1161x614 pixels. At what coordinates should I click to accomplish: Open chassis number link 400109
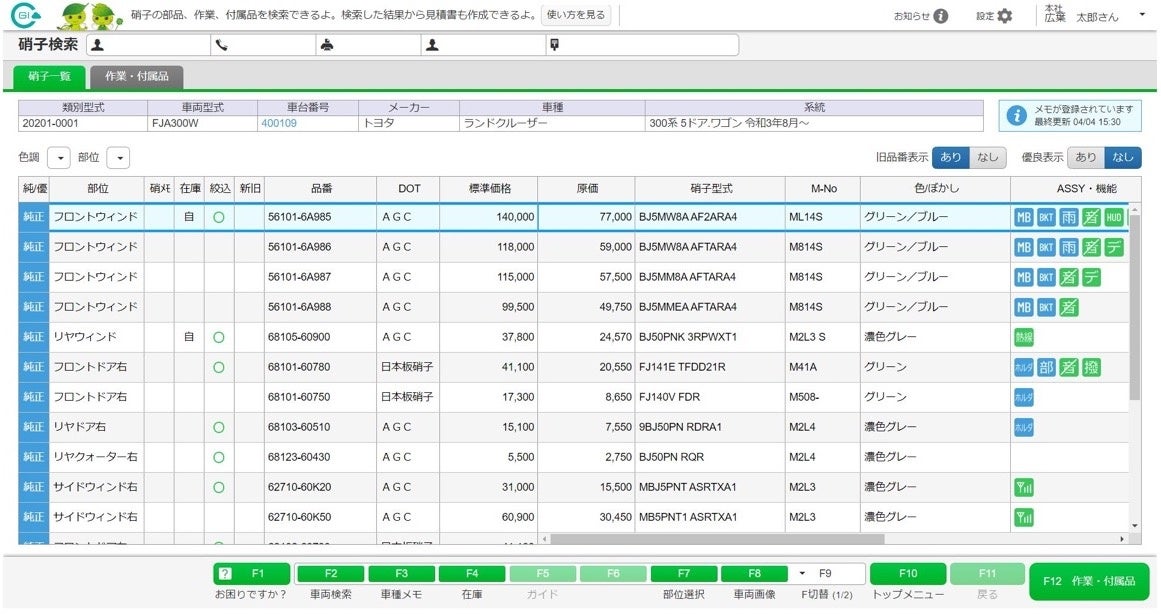click(279, 123)
